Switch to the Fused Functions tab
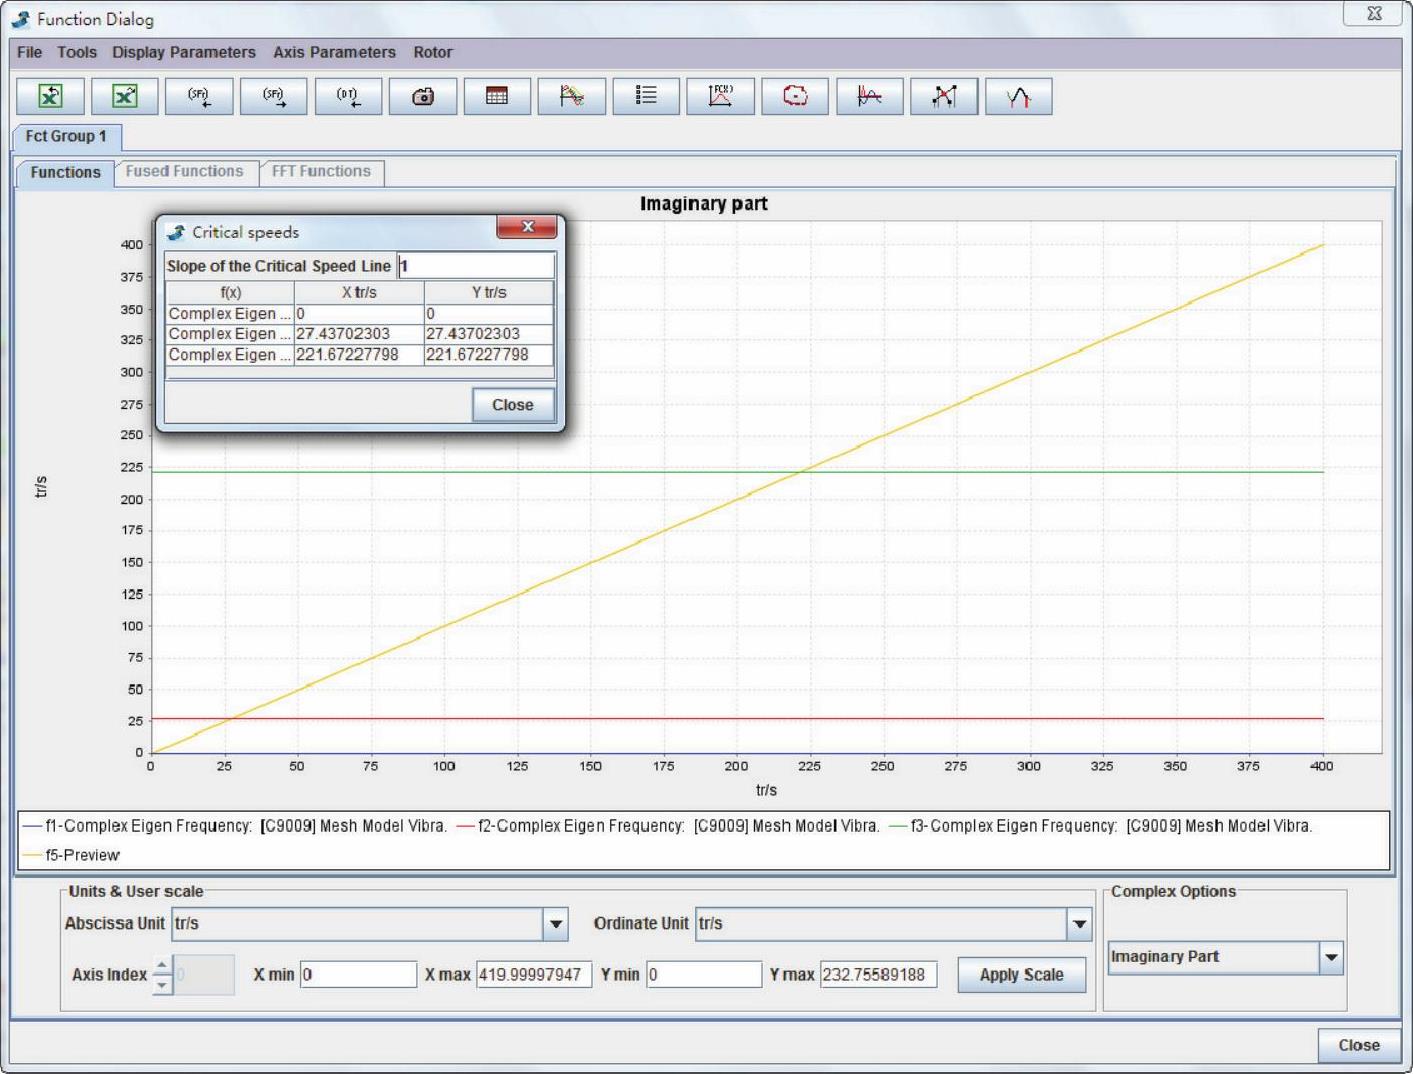This screenshot has width=1413, height=1074. tap(184, 171)
